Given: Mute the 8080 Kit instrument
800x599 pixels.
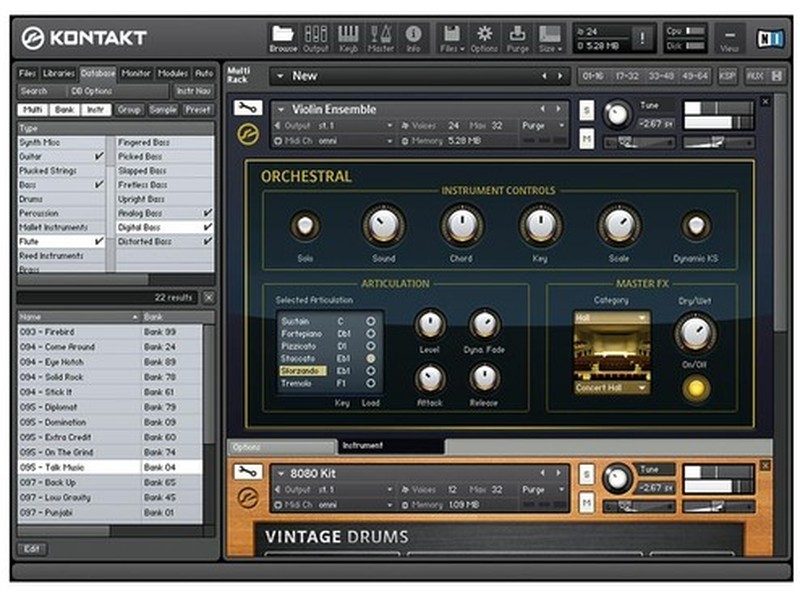Looking at the screenshot, I should 587,503.
